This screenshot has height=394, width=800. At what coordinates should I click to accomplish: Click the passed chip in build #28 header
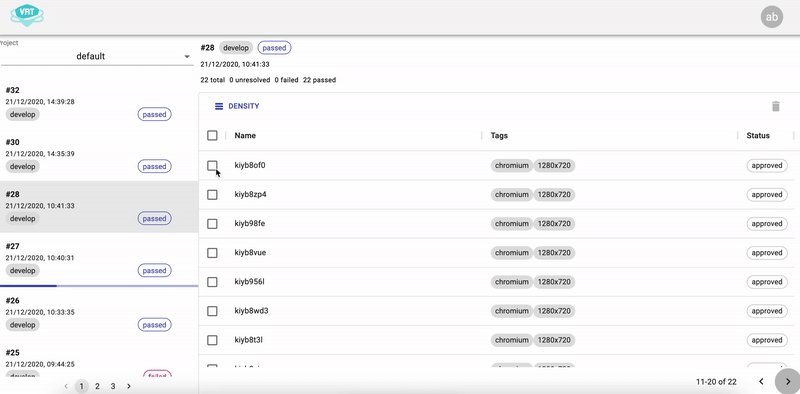click(x=274, y=48)
